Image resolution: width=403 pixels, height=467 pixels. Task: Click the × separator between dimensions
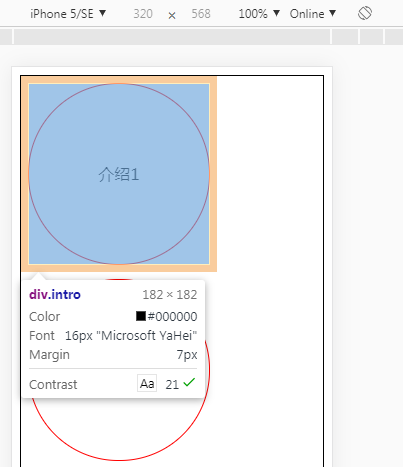(172, 15)
